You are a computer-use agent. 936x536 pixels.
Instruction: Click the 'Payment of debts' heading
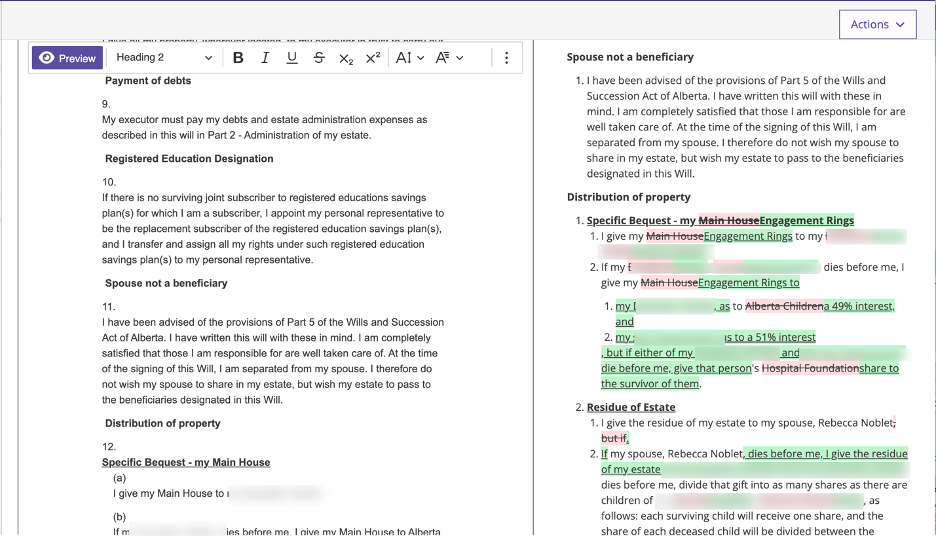tap(148, 80)
